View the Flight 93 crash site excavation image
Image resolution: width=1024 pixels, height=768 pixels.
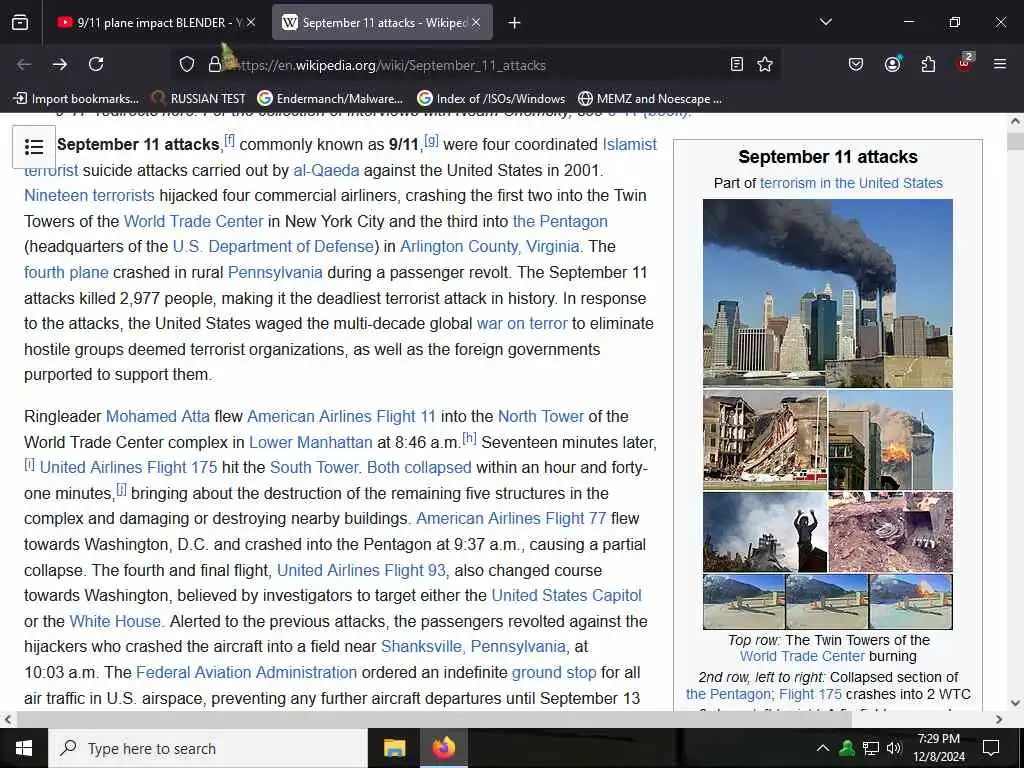tap(890, 532)
